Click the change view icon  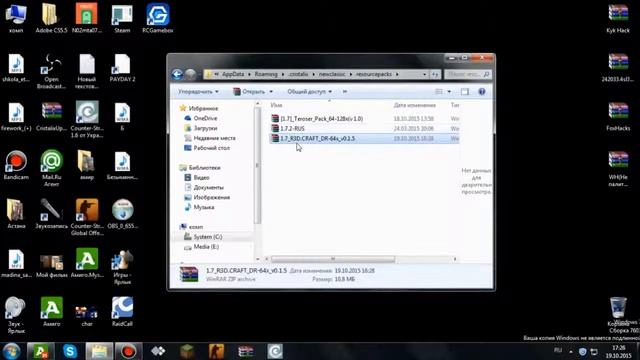point(439,91)
